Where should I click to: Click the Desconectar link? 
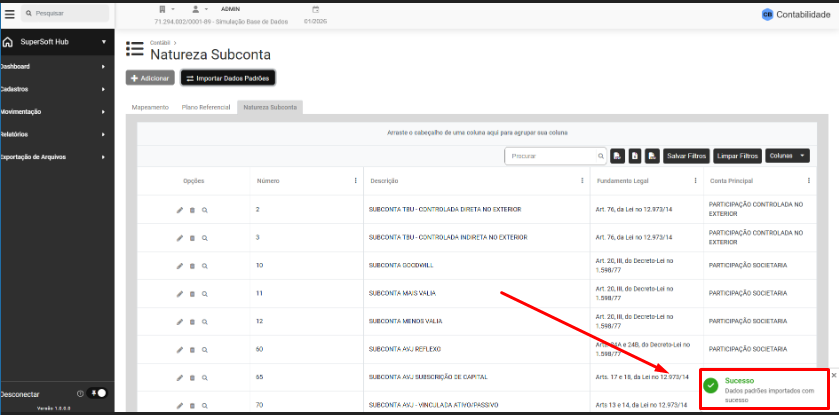coord(20,394)
